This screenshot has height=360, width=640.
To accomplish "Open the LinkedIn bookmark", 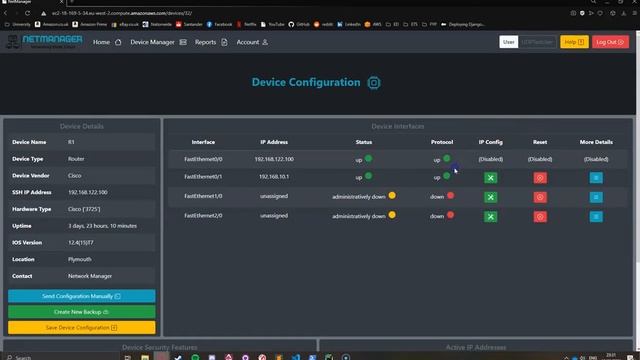I will pyautogui.click(x=349, y=24).
